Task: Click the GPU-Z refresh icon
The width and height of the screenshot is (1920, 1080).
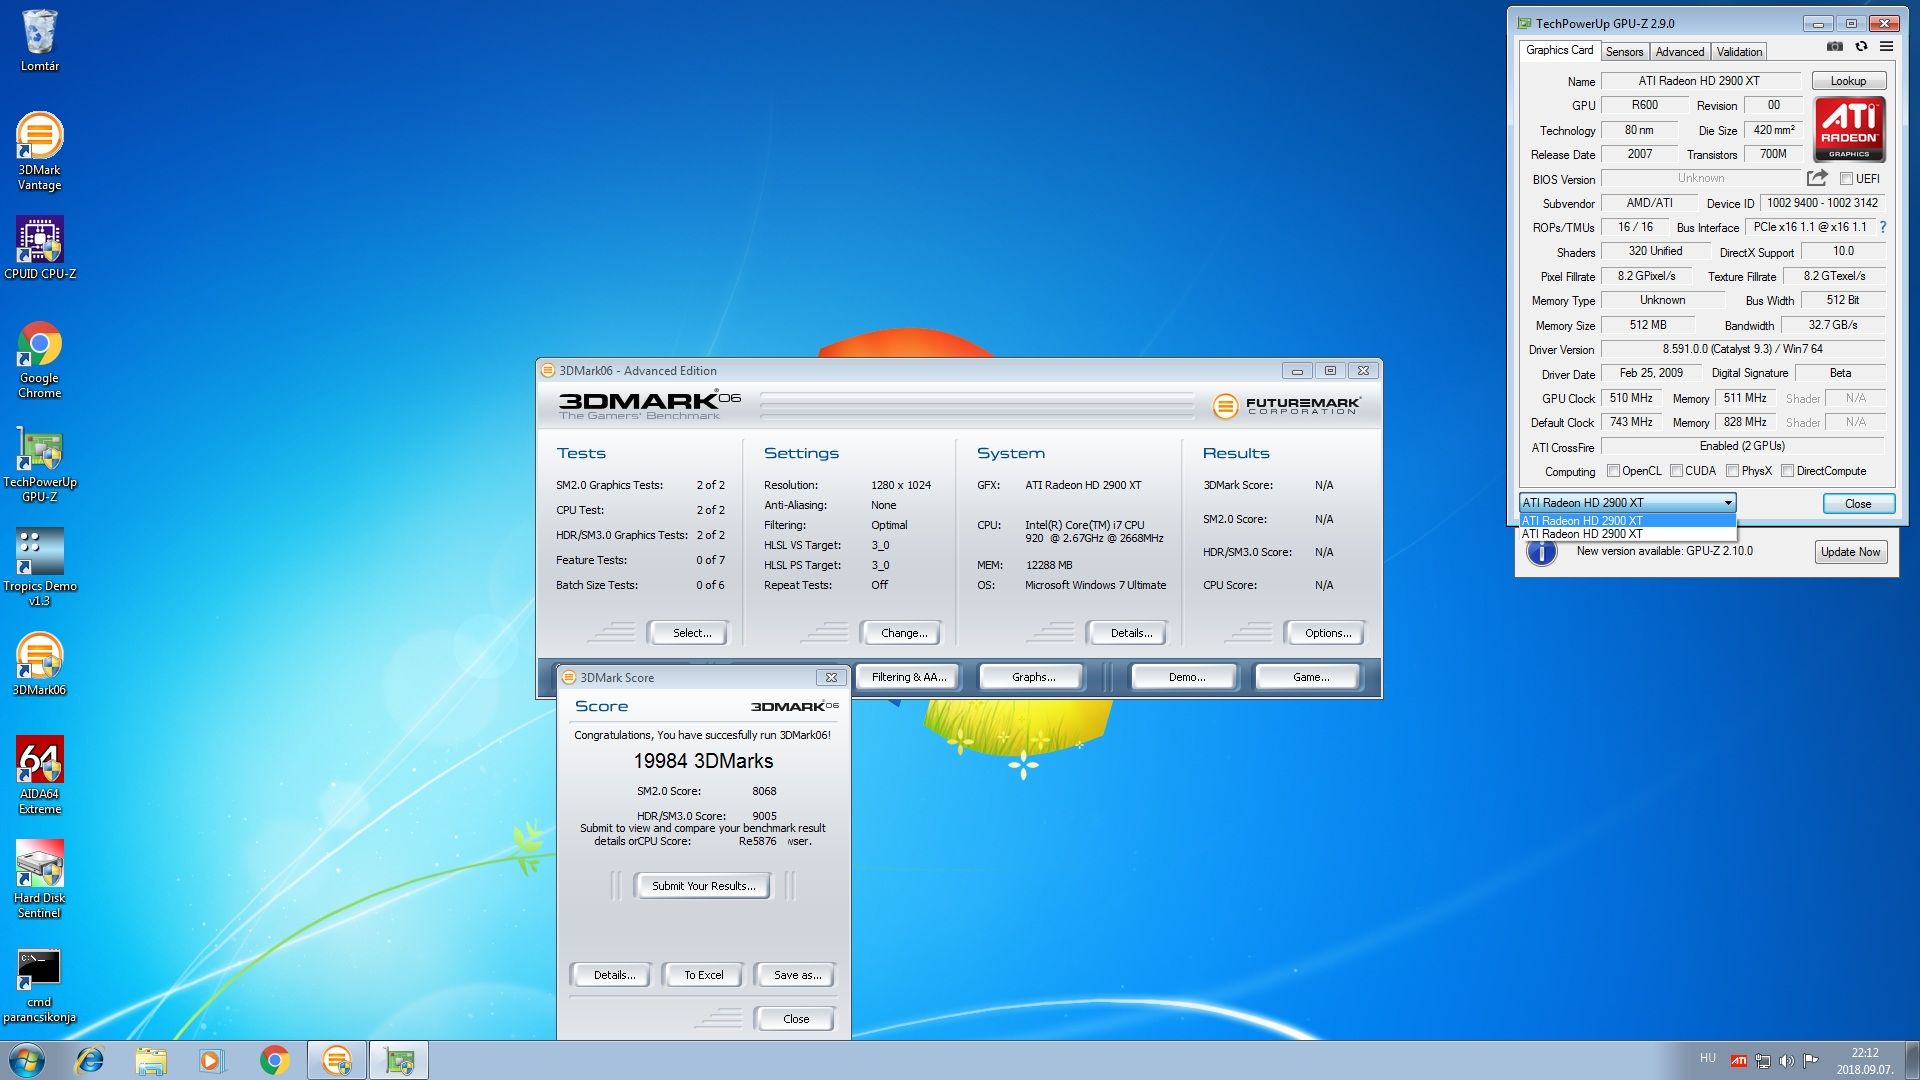Action: click(1861, 47)
